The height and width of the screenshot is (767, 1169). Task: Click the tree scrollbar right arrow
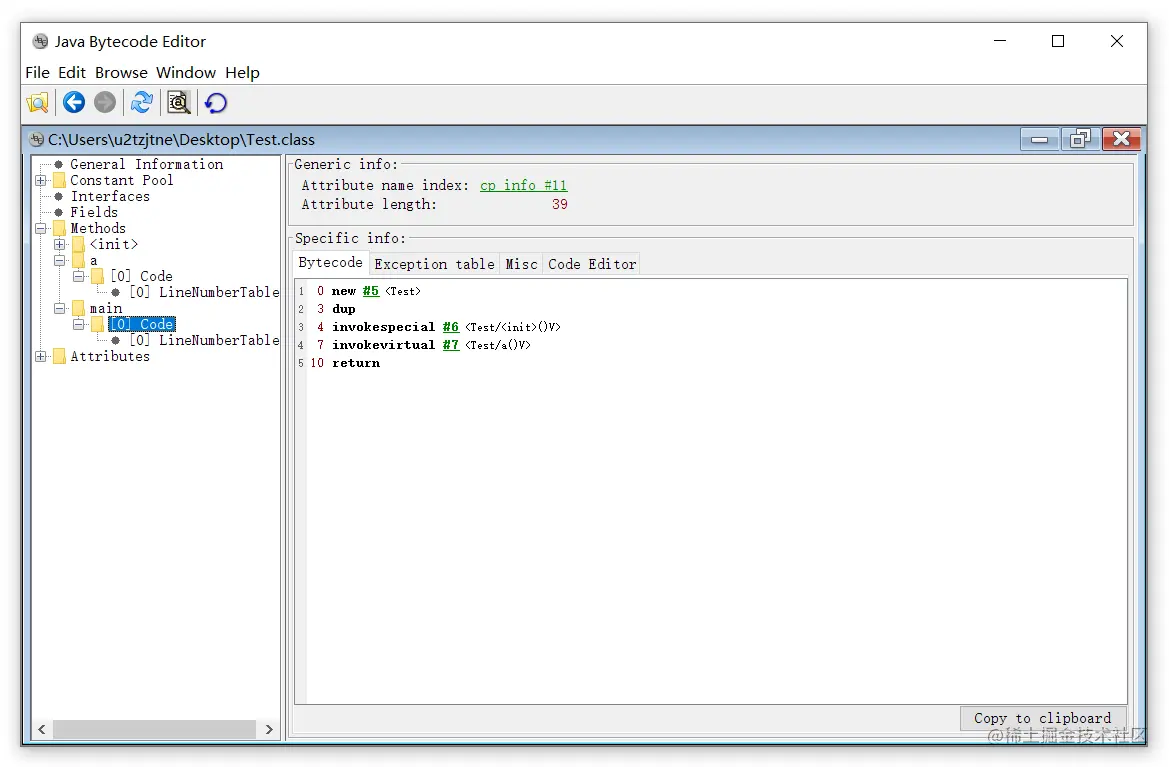269,729
